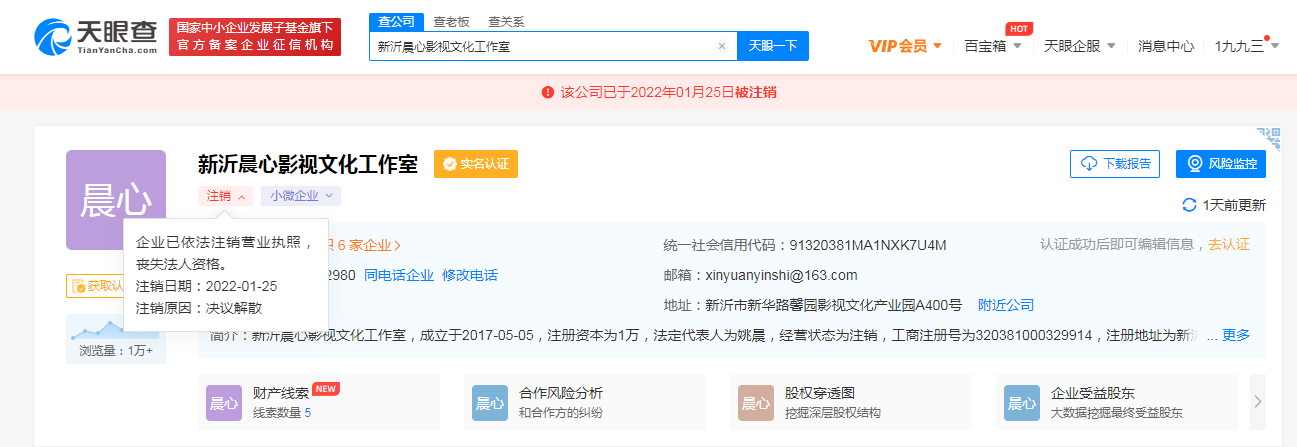Open the 财产线索 card
Image resolution: width=1297 pixels, height=447 pixels.
point(319,402)
